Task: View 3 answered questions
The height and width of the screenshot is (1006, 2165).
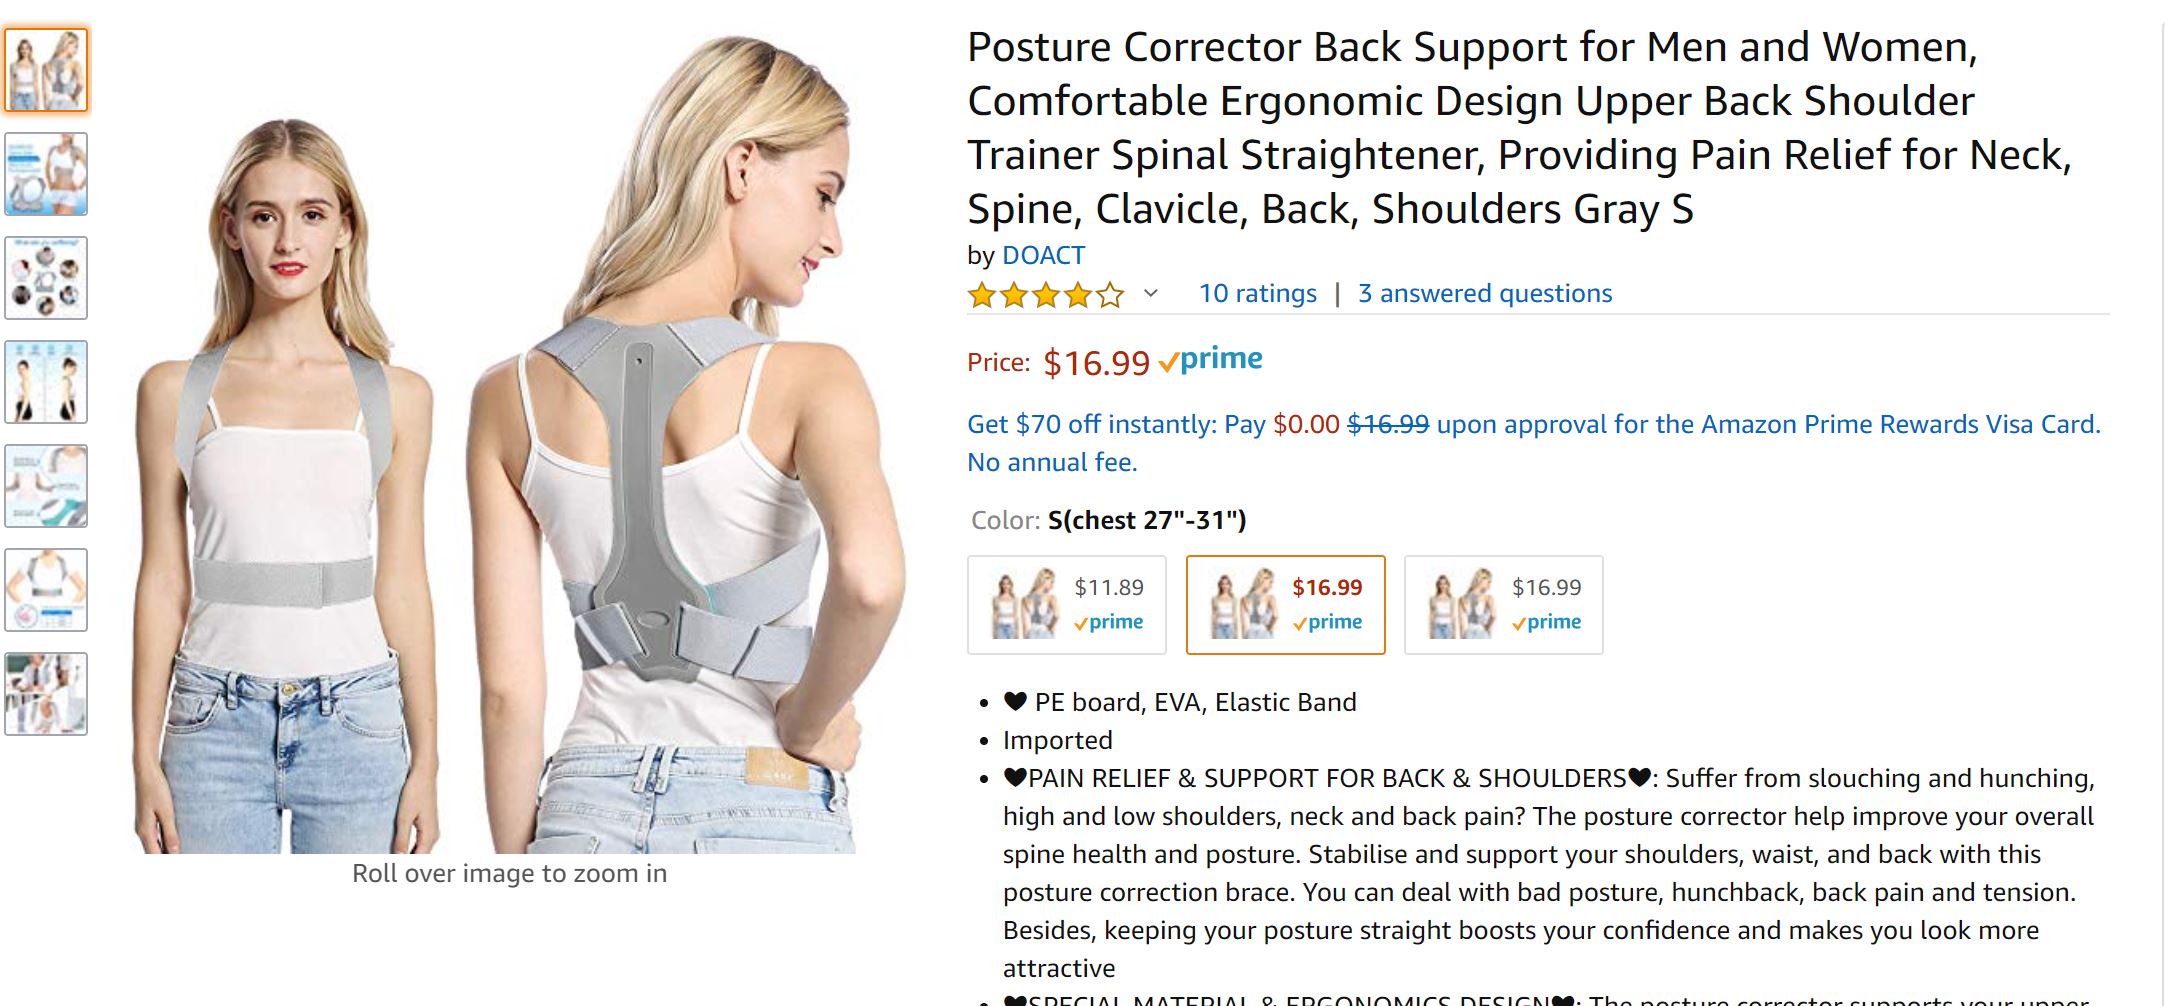Action: pyautogui.click(x=1485, y=294)
